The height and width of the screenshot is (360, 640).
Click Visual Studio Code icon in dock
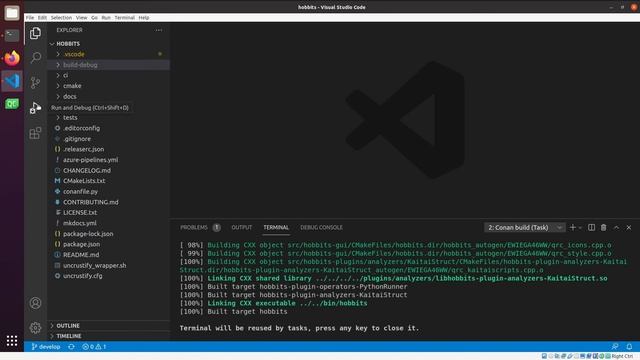[x=12, y=81]
